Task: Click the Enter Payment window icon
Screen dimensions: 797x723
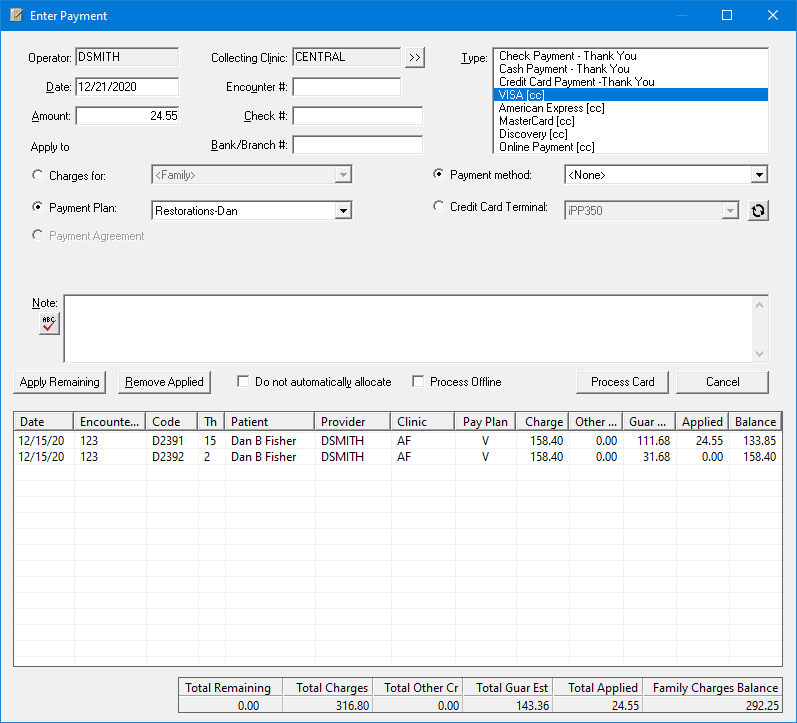Action: pyautogui.click(x=16, y=15)
